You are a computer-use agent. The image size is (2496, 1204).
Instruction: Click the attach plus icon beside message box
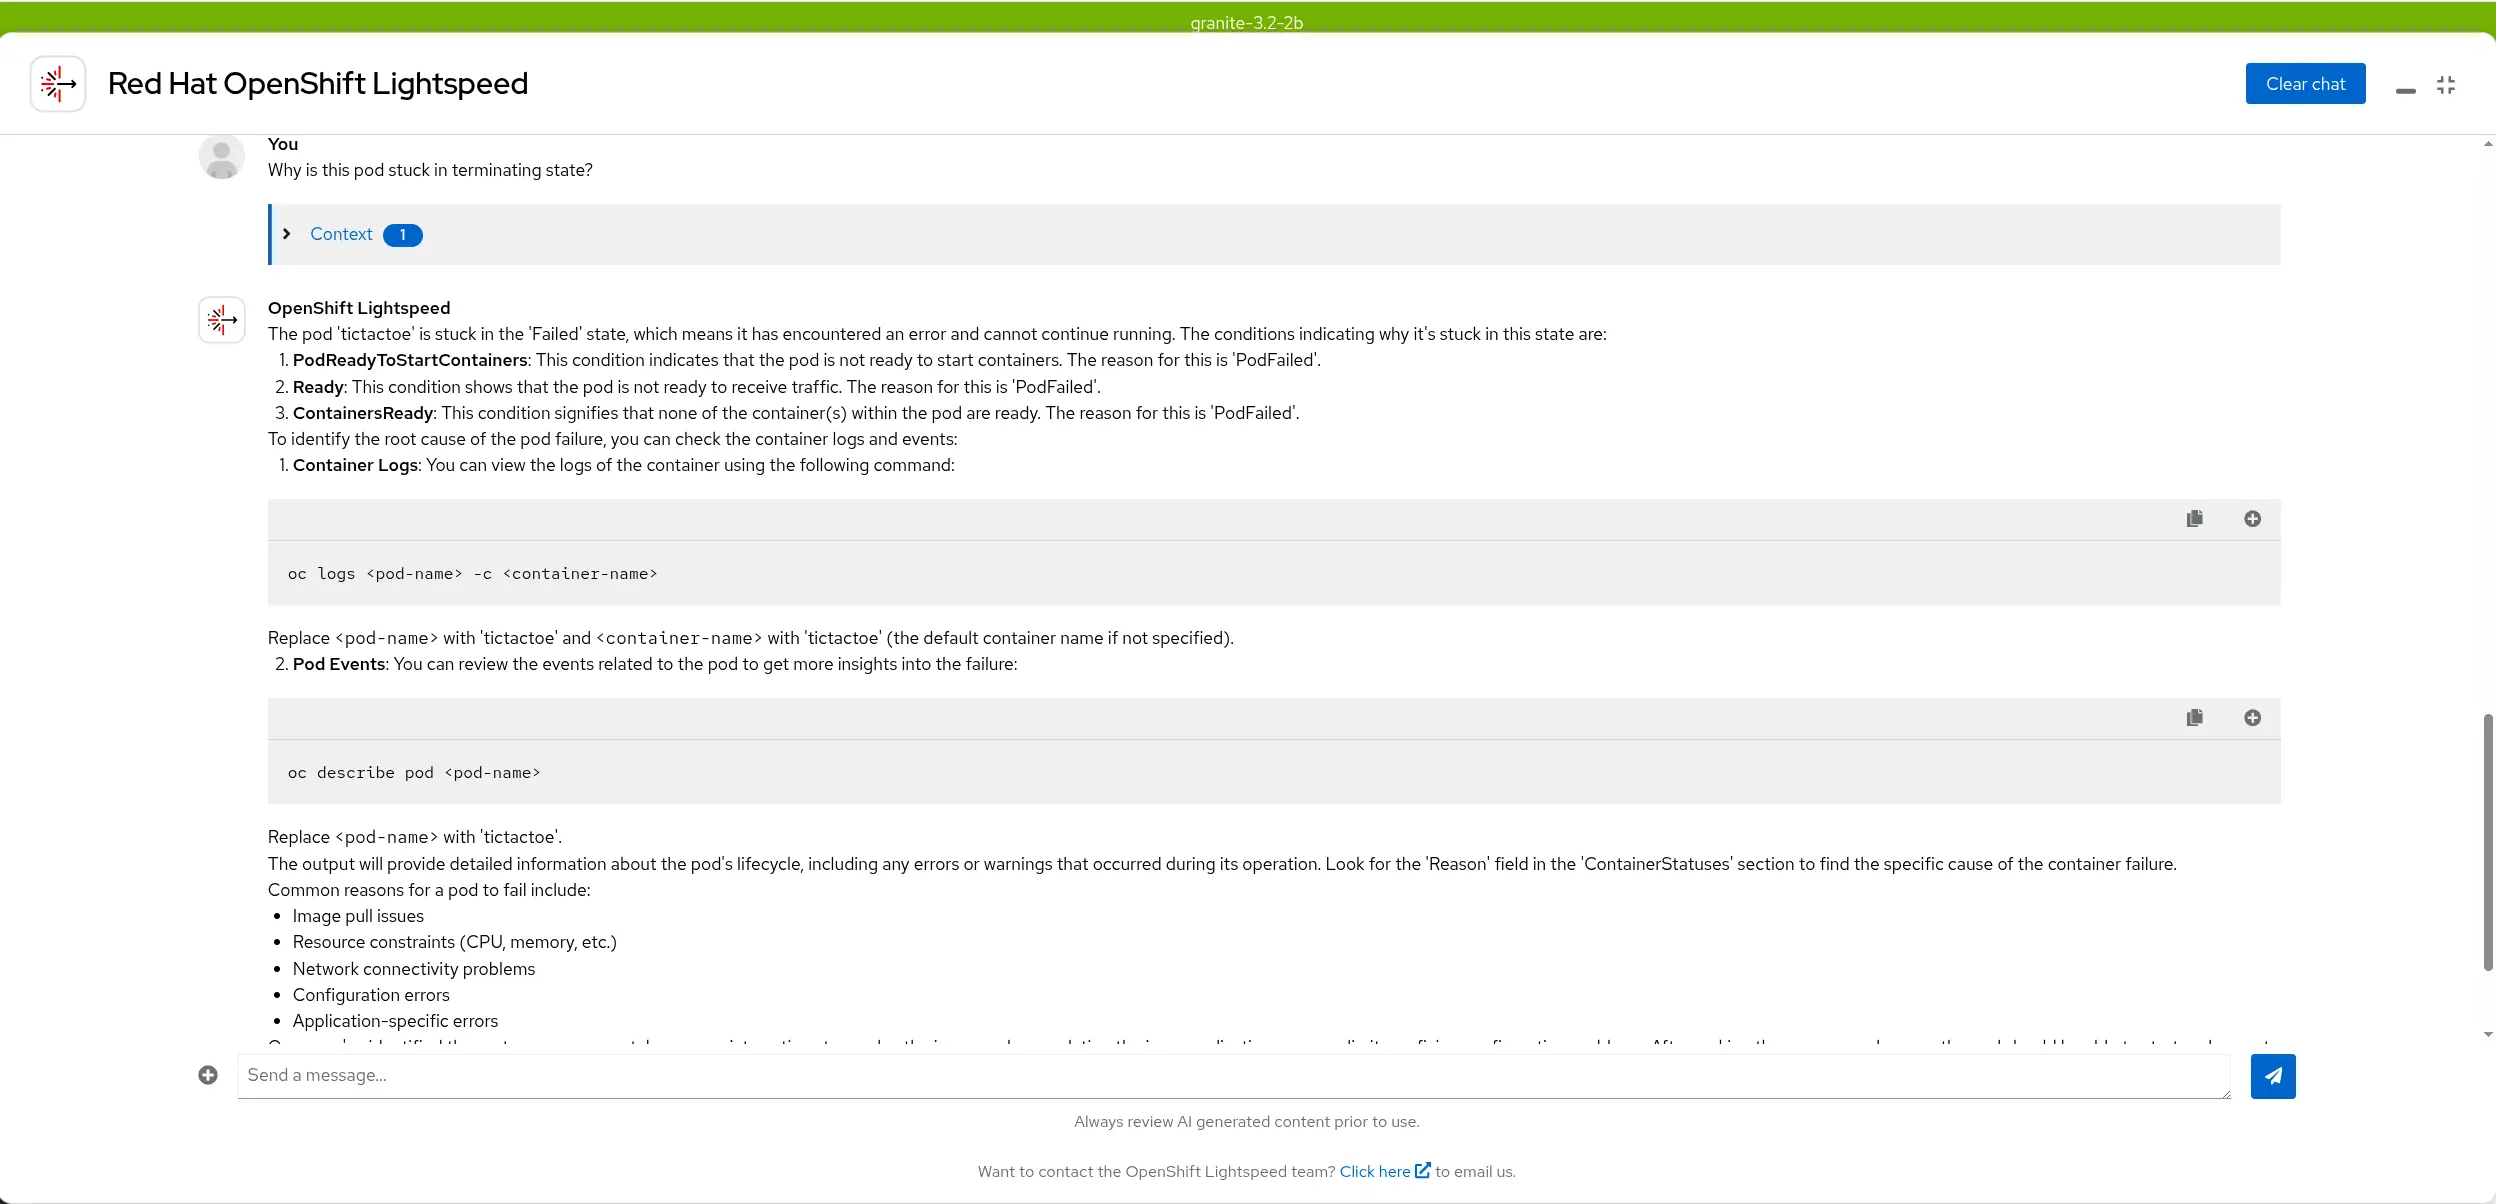pos(208,1075)
